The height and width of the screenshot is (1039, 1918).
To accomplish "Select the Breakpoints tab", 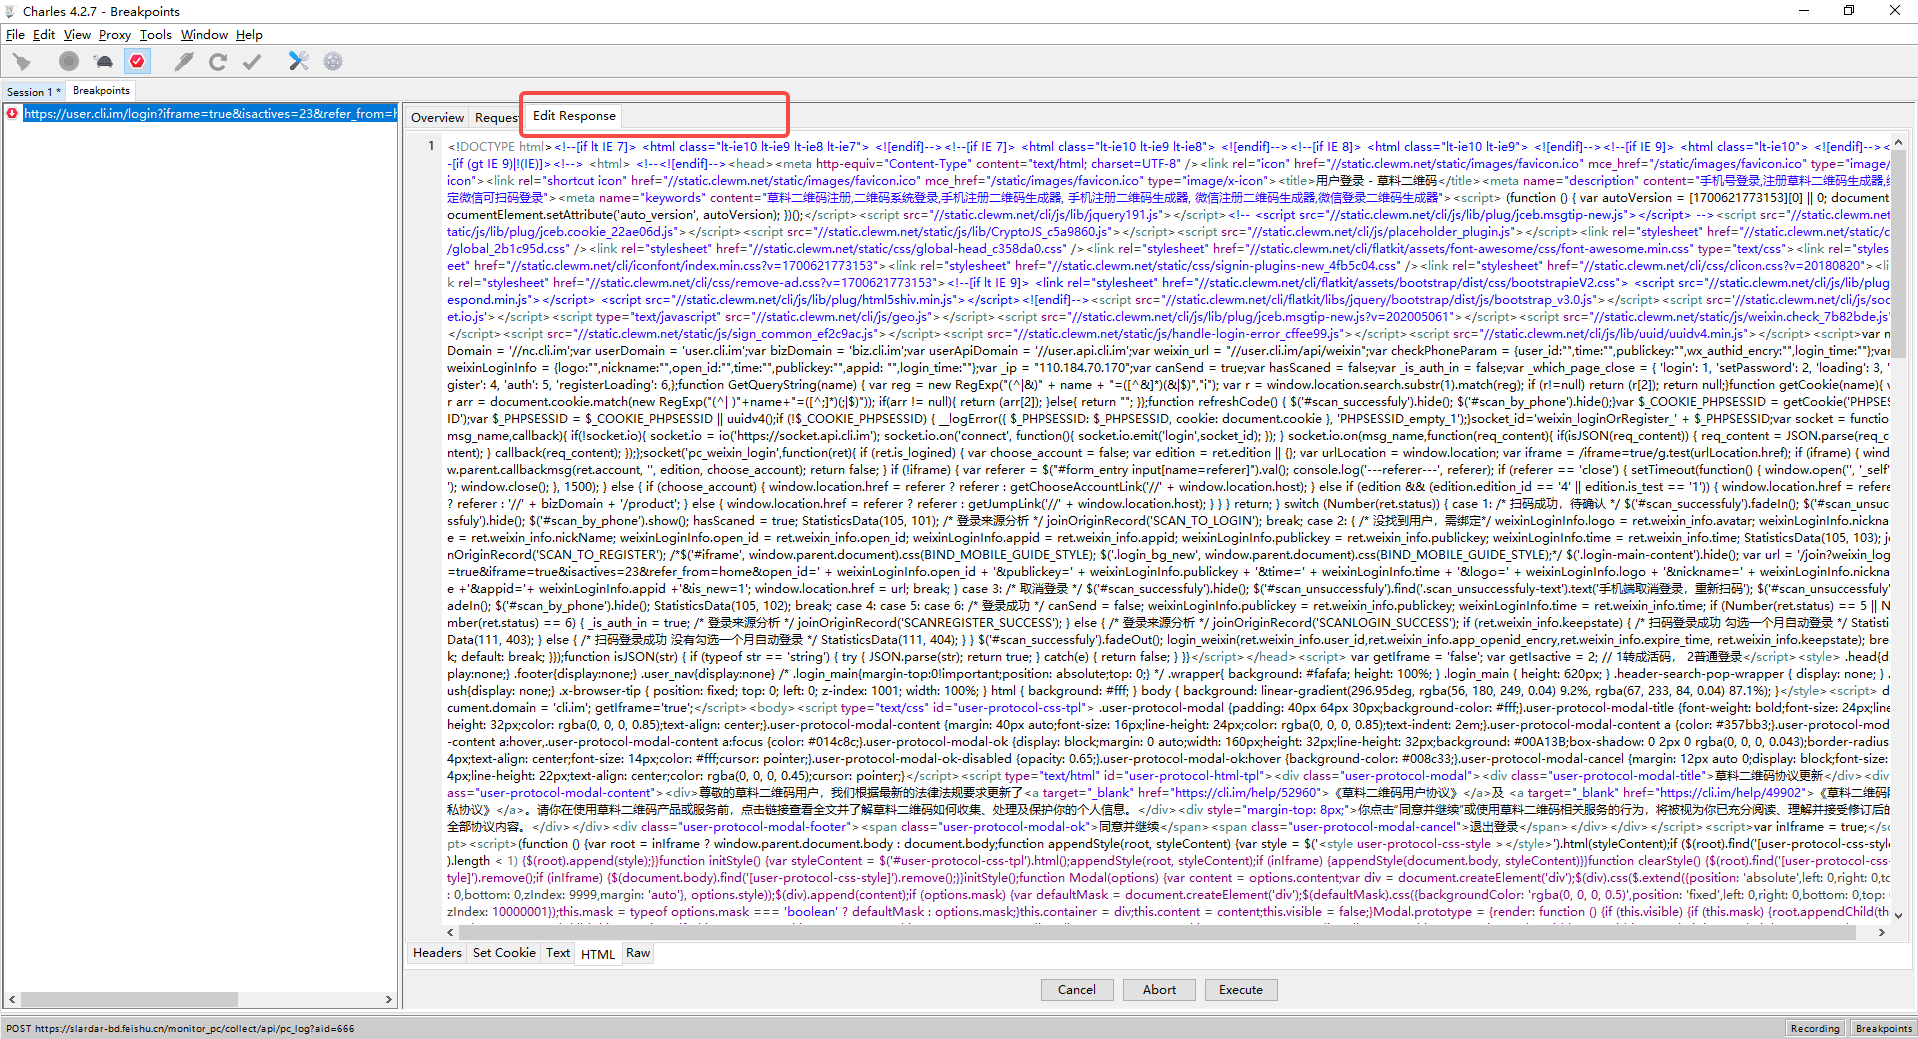I will point(101,91).
